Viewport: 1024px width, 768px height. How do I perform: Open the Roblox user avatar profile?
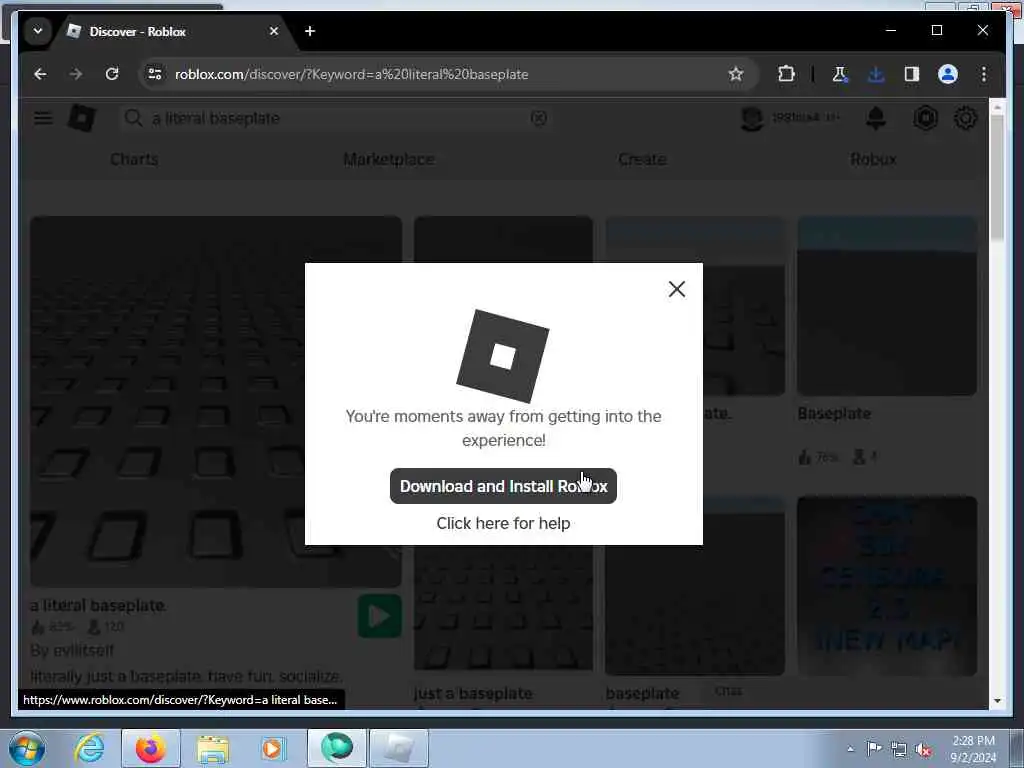point(752,118)
